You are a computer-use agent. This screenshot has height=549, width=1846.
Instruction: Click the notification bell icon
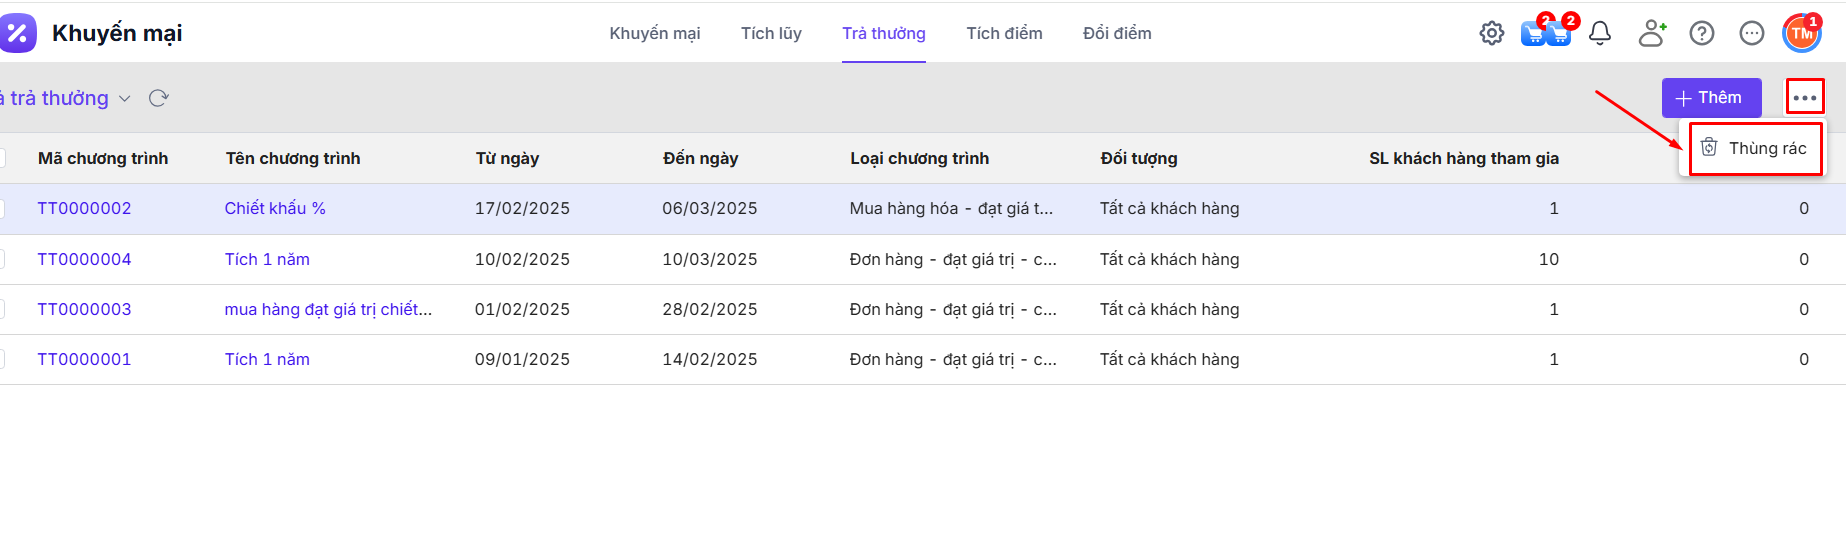(1600, 33)
